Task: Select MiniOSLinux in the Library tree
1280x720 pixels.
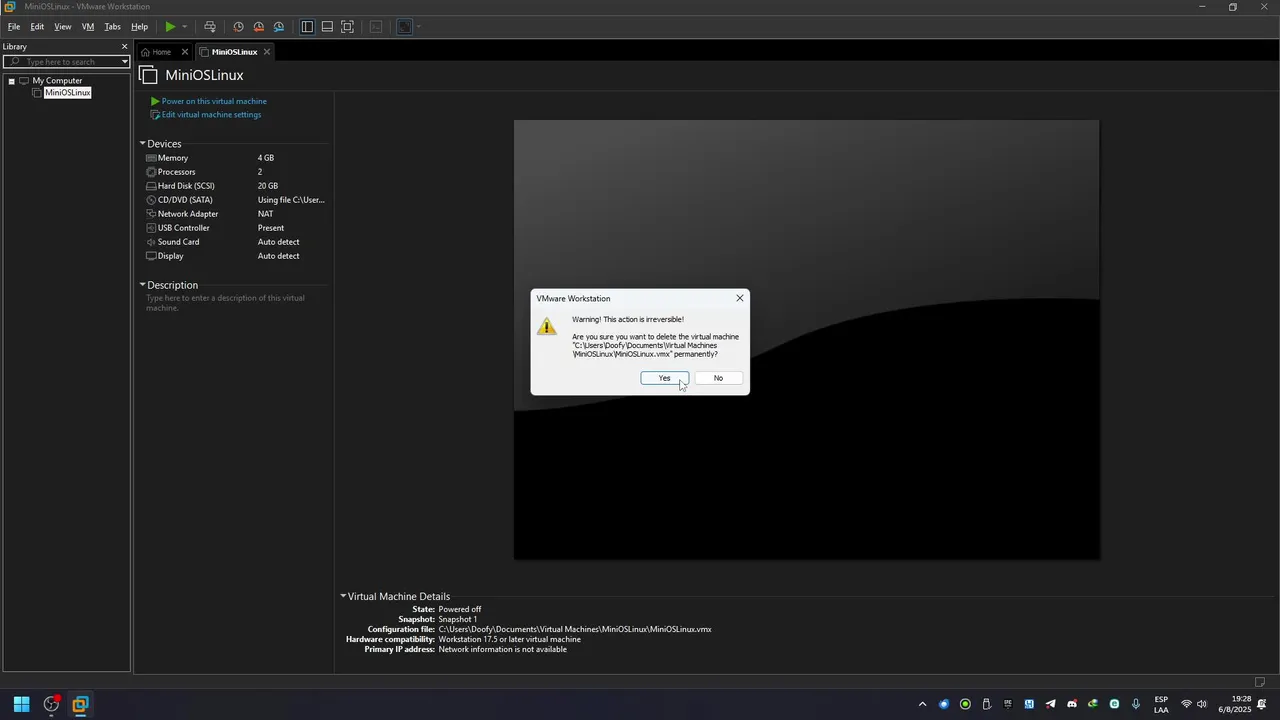Action: pos(67,93)
